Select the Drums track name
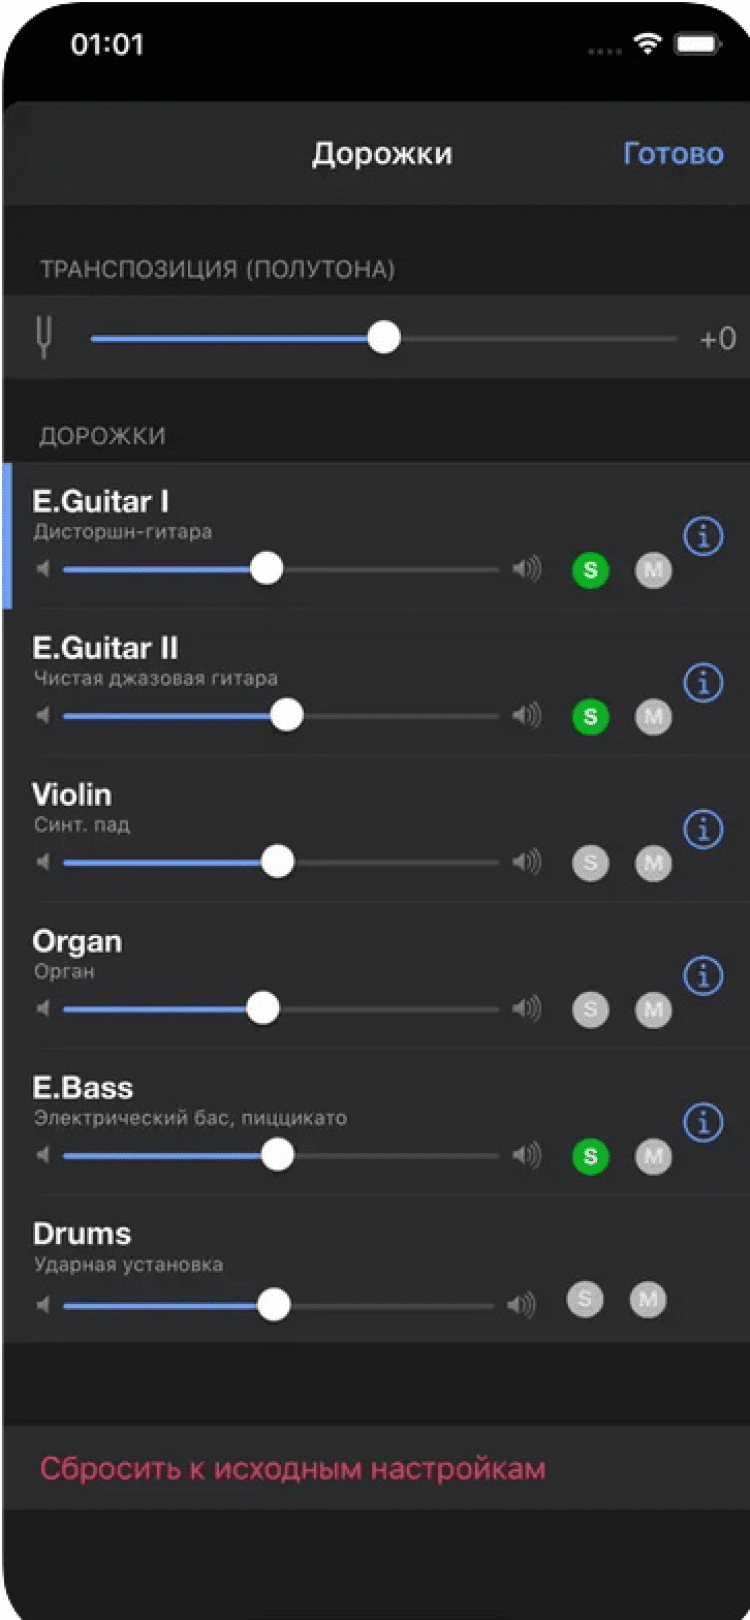Viewport: 750px width, 1620px height. [82, 1233]
